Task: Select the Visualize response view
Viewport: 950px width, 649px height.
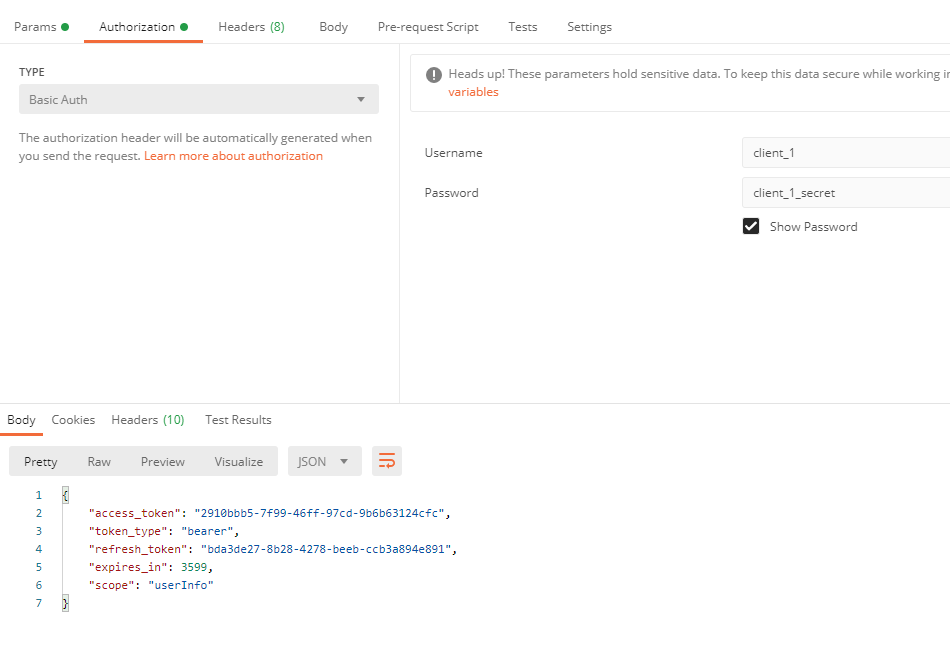Action: click(238, 461)
